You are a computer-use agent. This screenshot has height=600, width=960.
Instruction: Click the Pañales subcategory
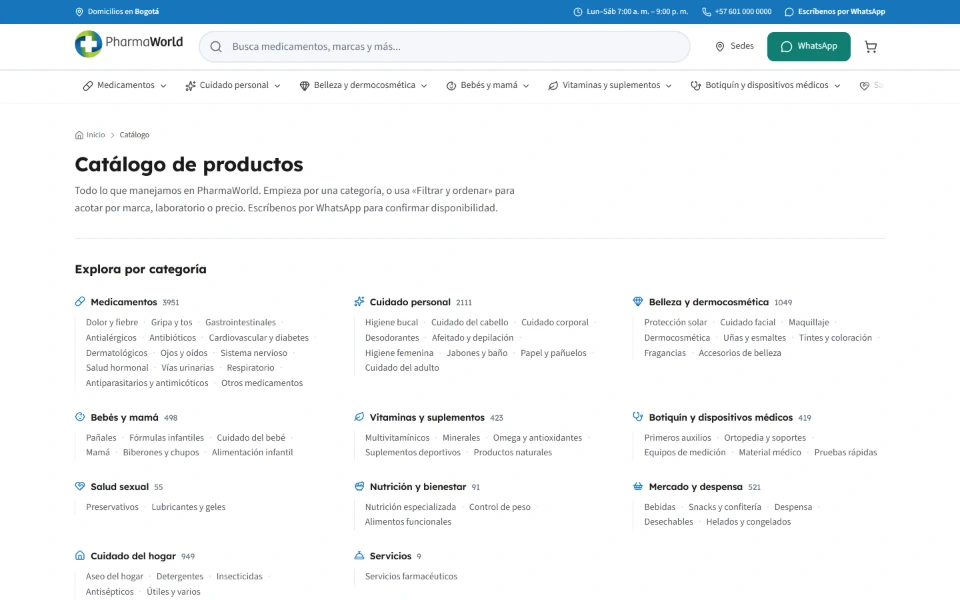point(101,438)
